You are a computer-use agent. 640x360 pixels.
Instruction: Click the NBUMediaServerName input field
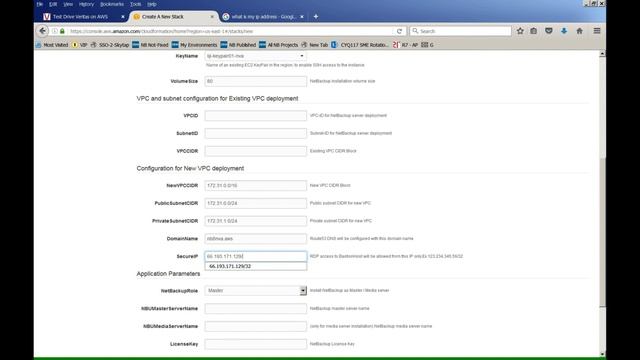point(256,326)
